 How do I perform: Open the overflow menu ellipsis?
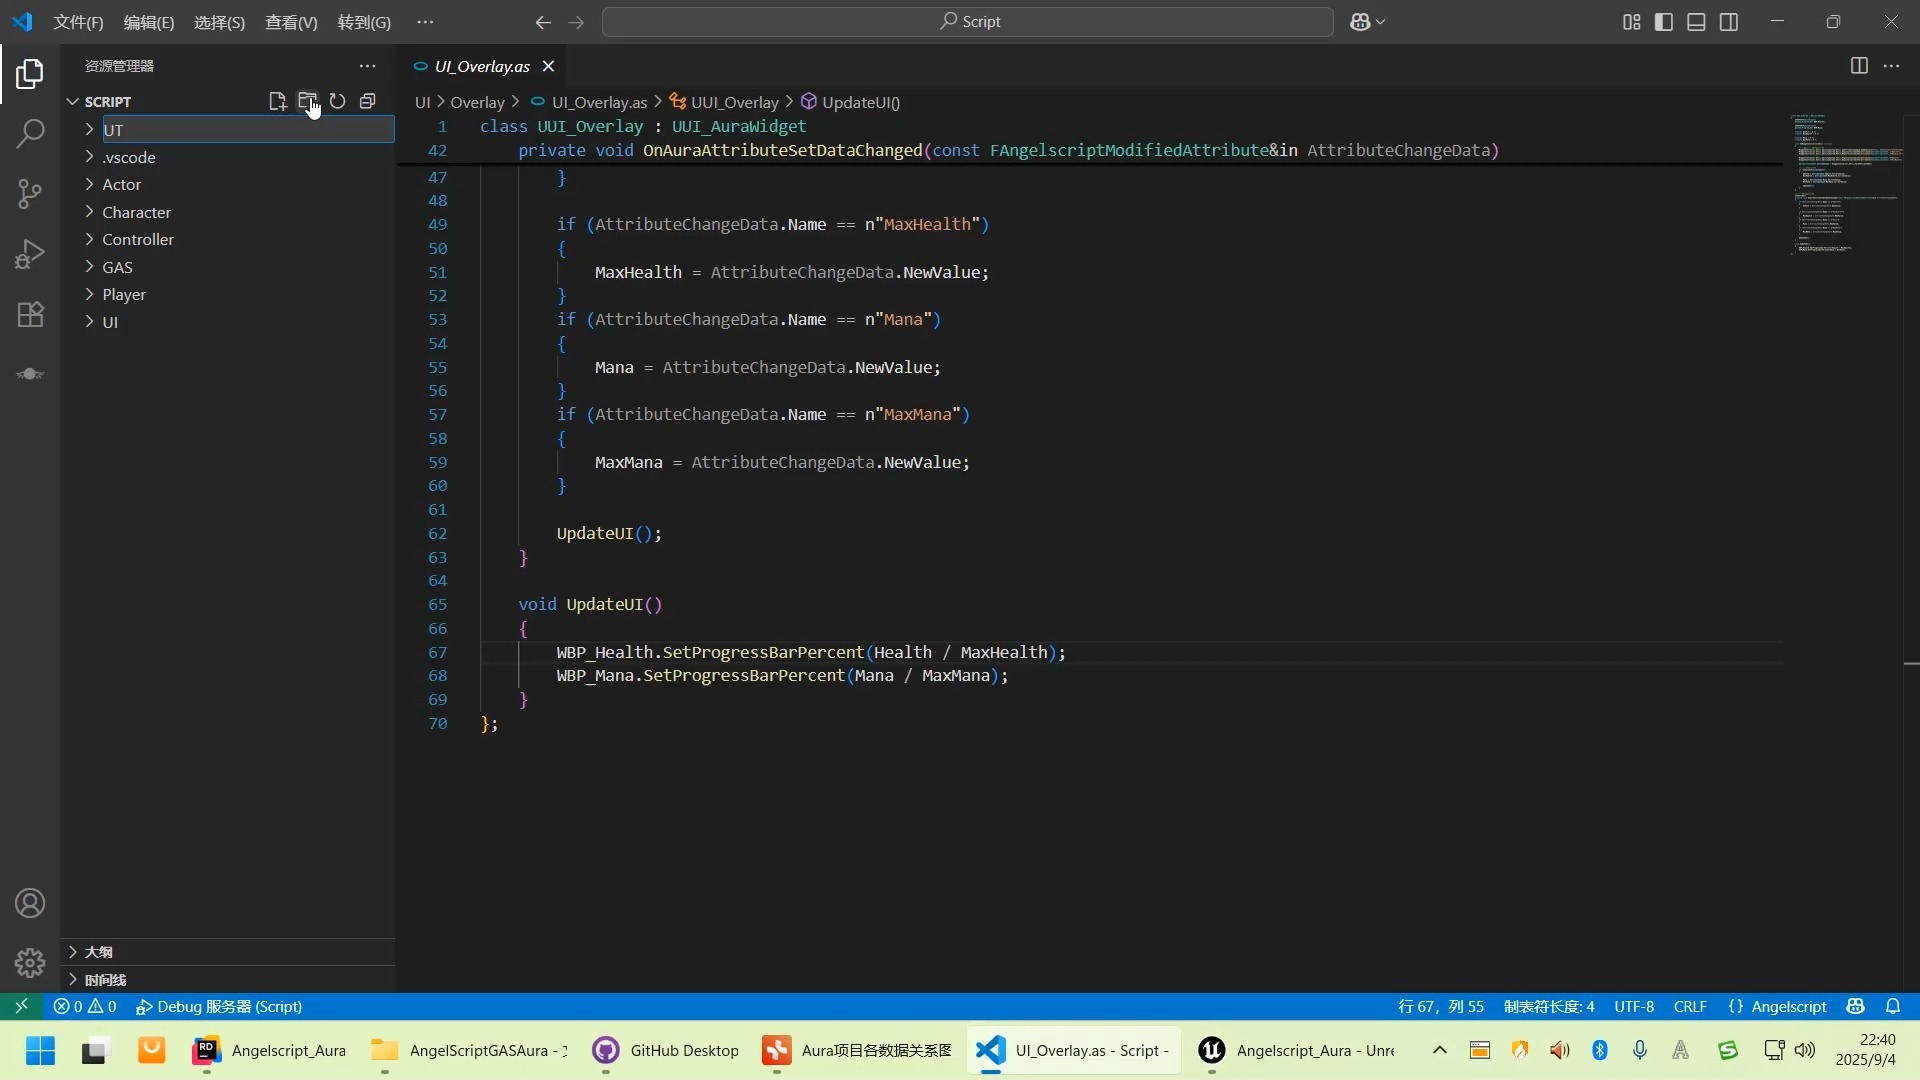click(425, 22)
